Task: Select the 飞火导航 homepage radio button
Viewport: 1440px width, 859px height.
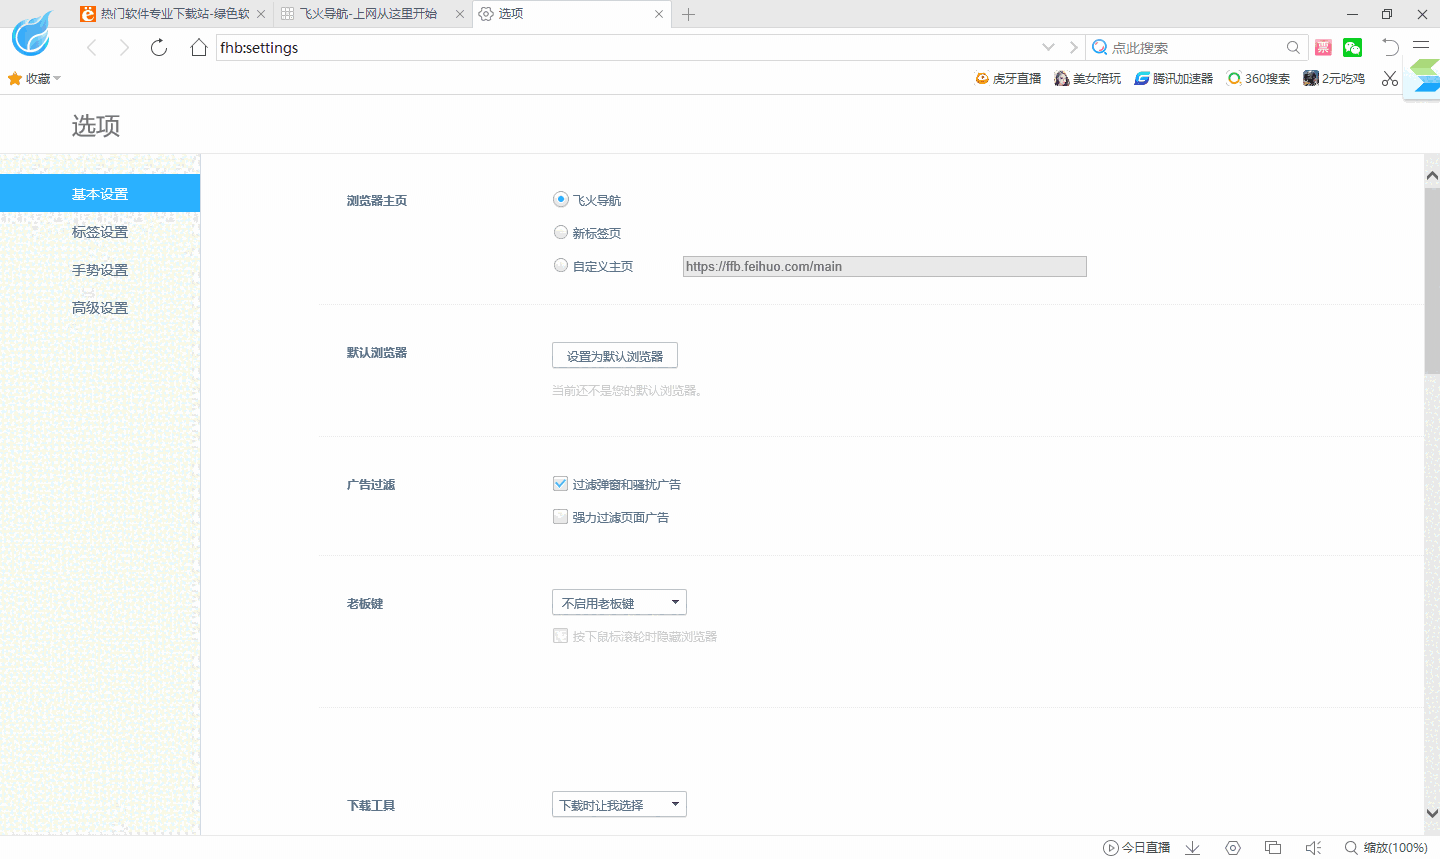Action: 561,199
